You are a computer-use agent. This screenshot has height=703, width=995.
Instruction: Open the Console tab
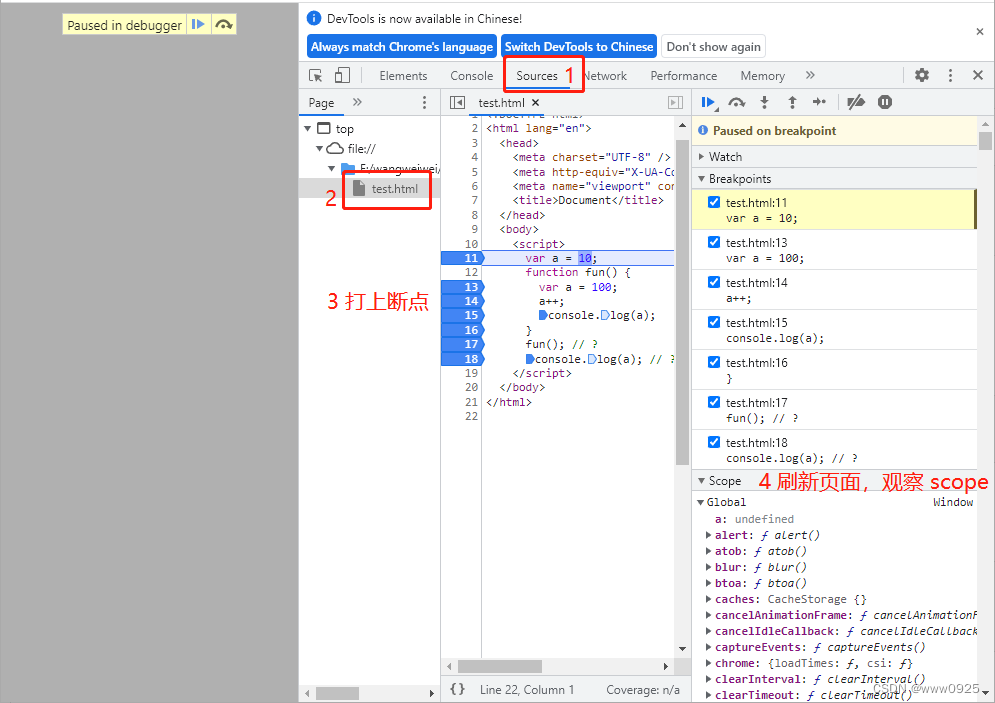(471, 76)
